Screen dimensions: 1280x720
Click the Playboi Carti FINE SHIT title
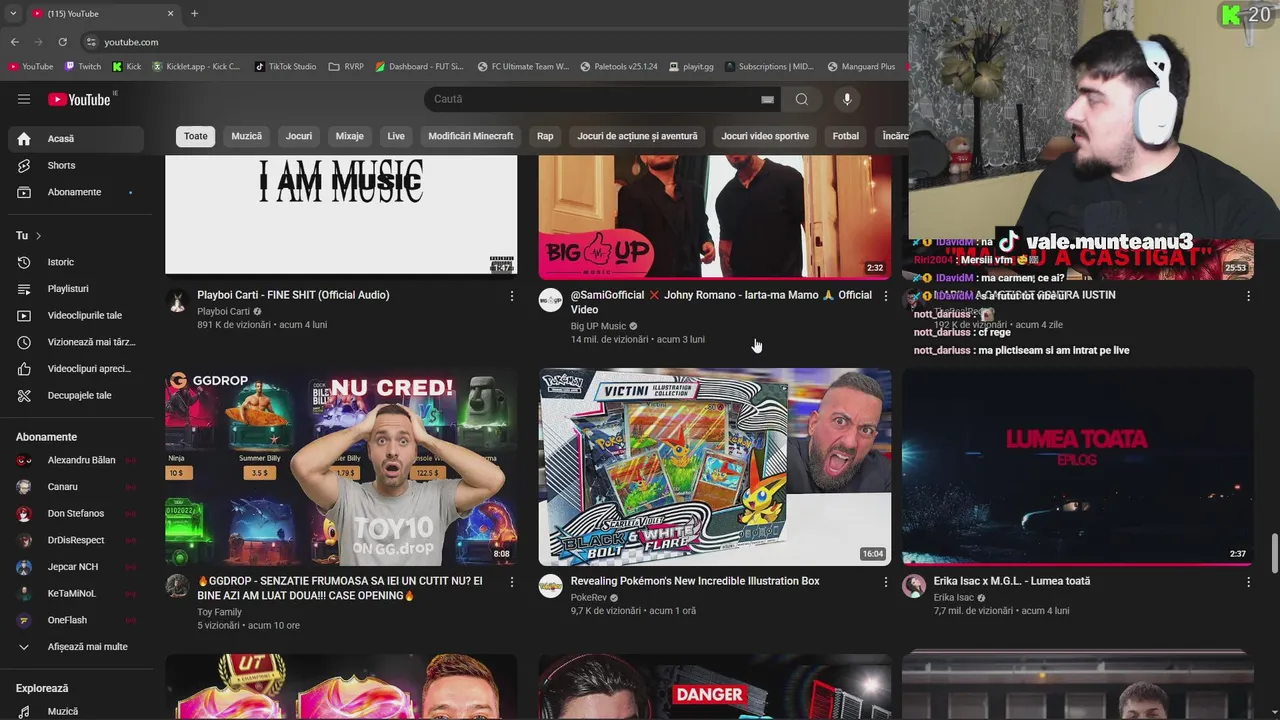293,295
